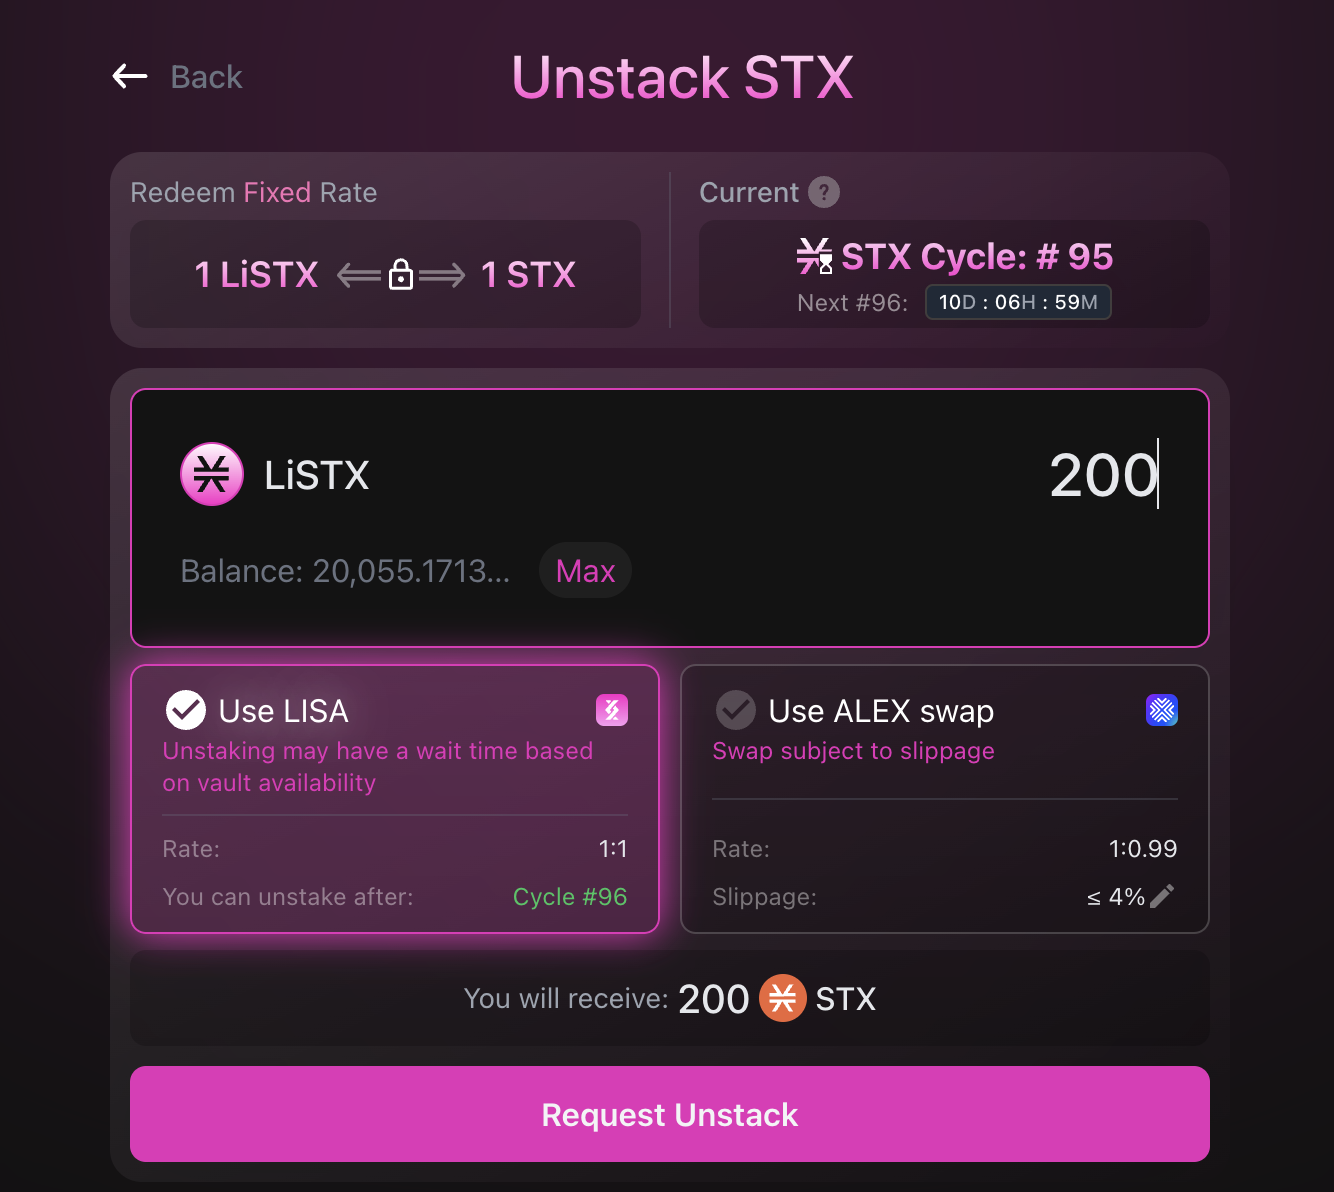The width and height of the screenshot is (1334, 1192).
Task: Open the Current cycle help question mark
Action: point(823,192)
